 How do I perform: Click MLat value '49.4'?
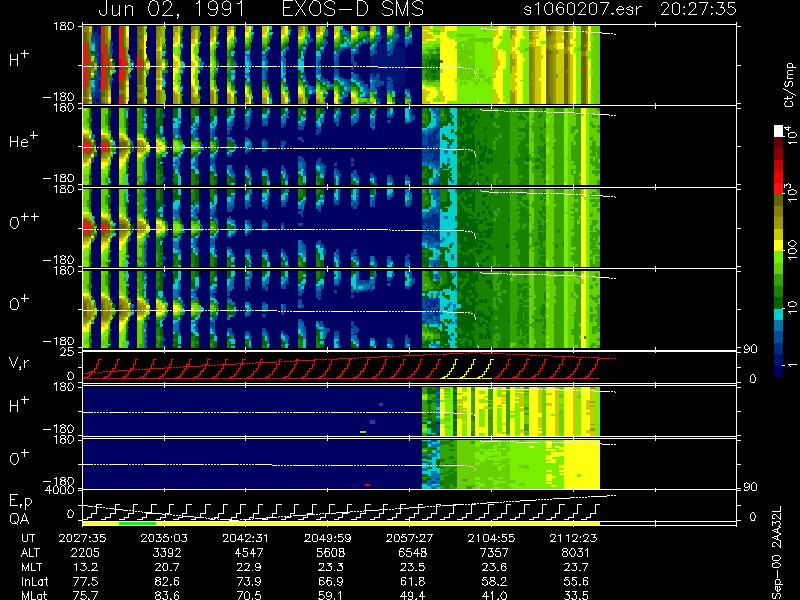pyautogui.click(x=412, y=595)
